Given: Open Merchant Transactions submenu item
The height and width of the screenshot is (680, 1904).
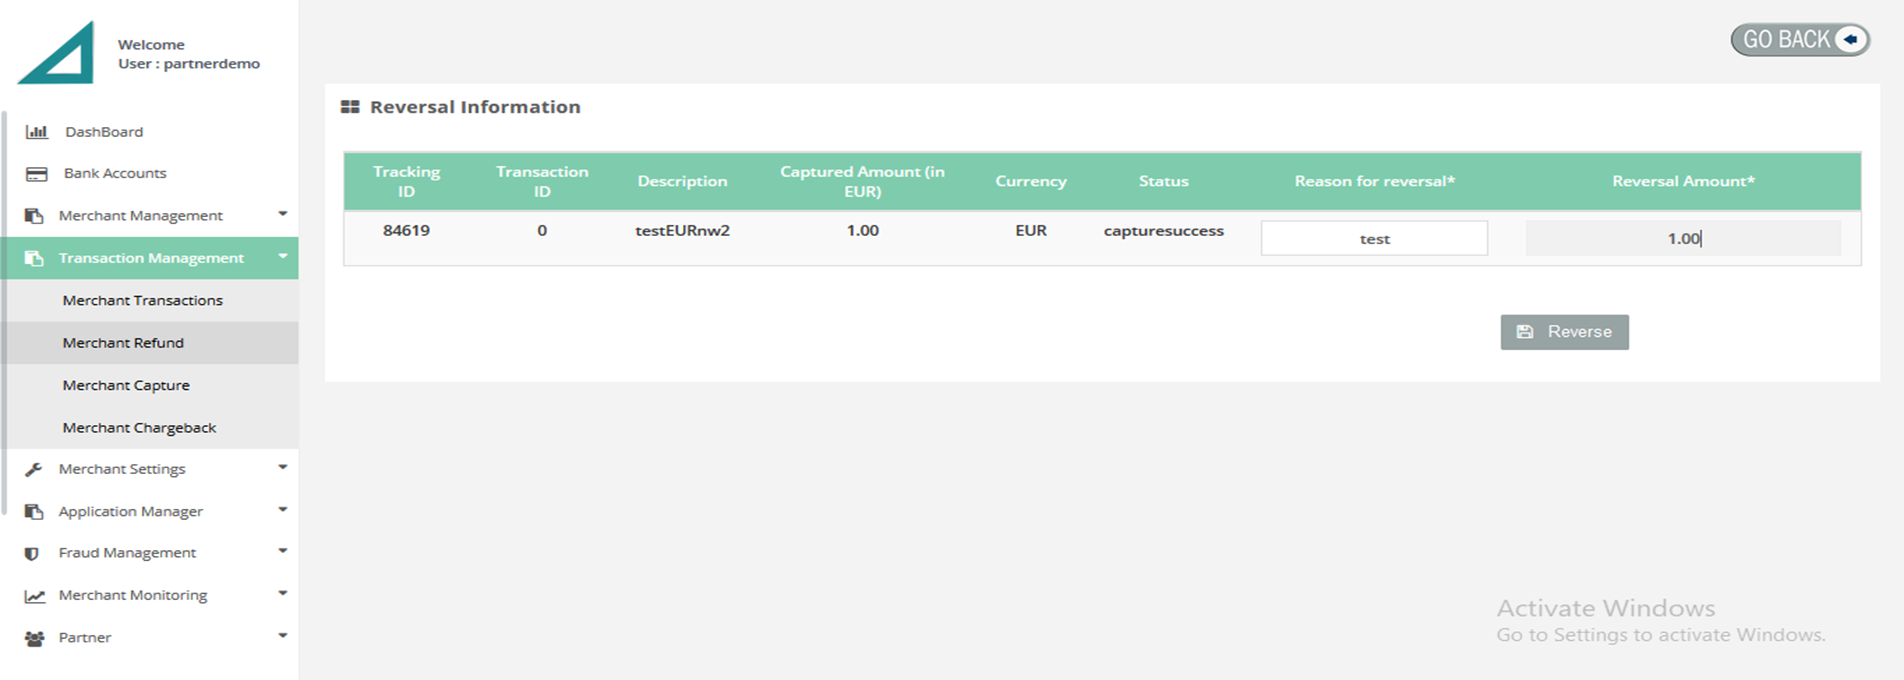Looking at the screenshot, I should (x=142, y=300).
